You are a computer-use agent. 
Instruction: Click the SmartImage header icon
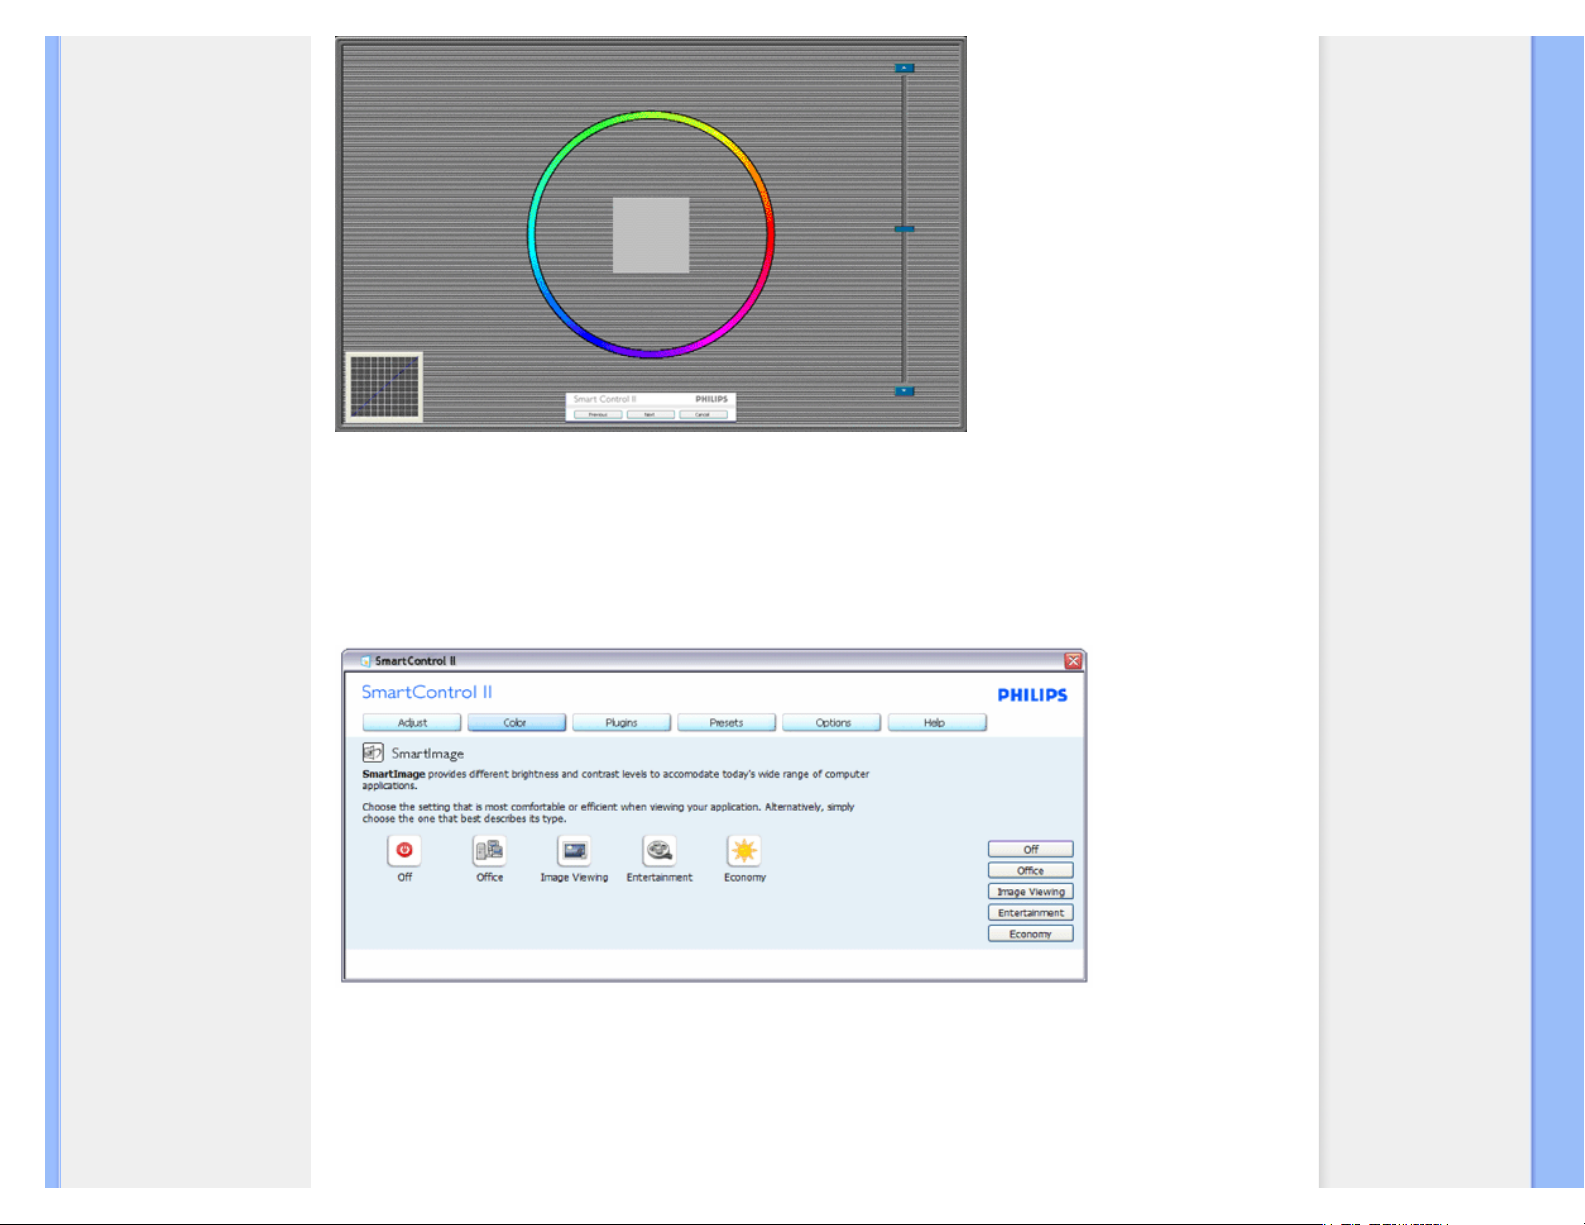(x=373, y=753)
